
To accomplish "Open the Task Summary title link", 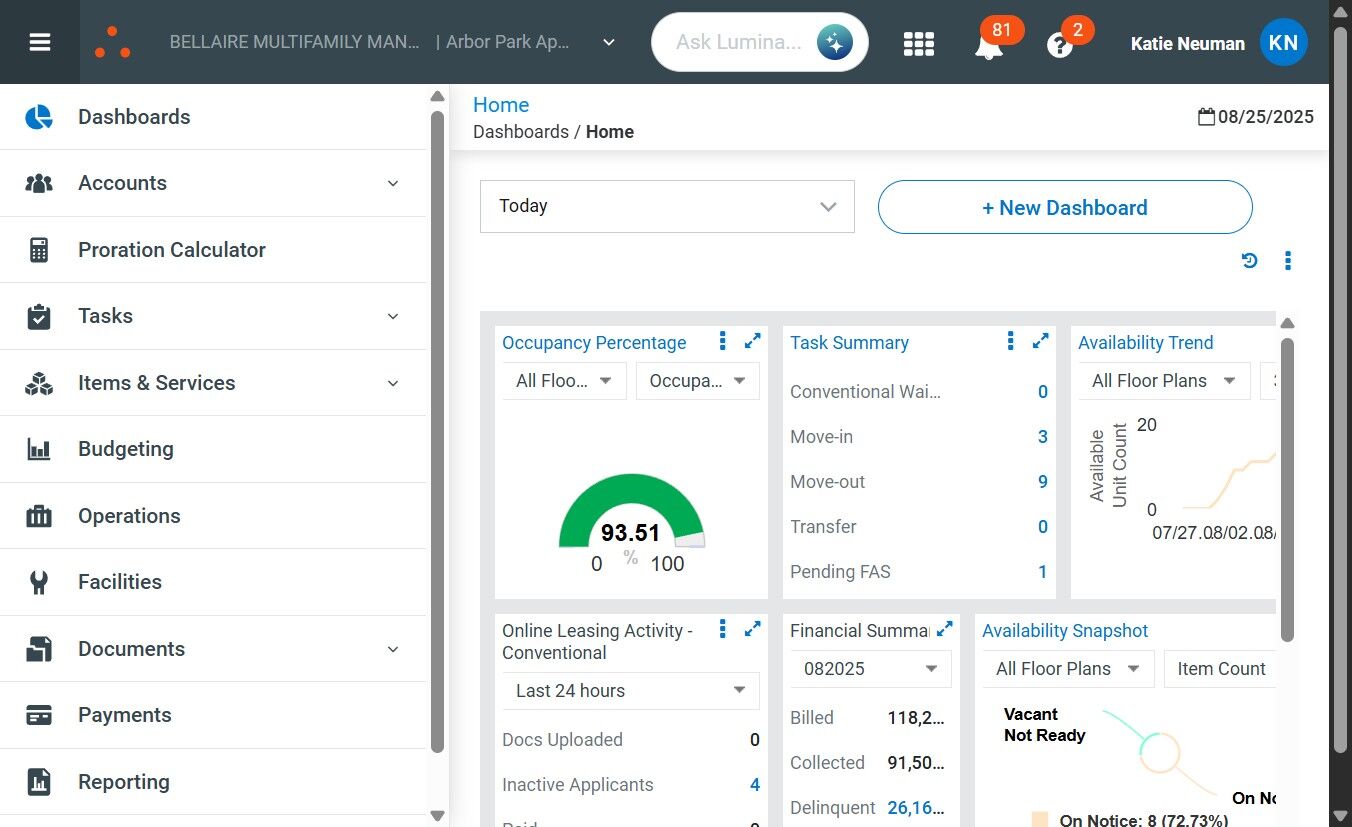I will [849, 343].
